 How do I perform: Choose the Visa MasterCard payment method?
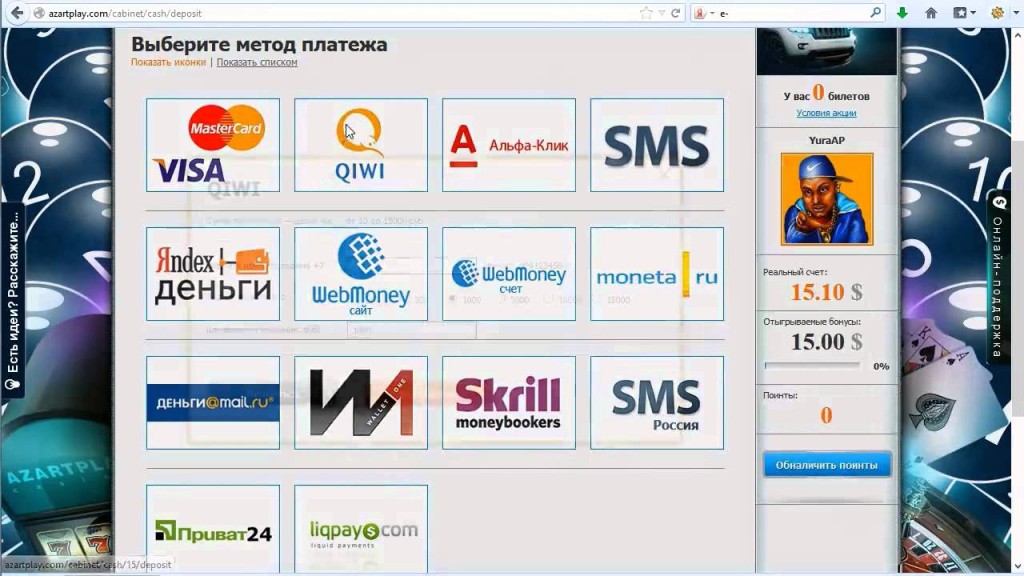click(x=212, y=145)
